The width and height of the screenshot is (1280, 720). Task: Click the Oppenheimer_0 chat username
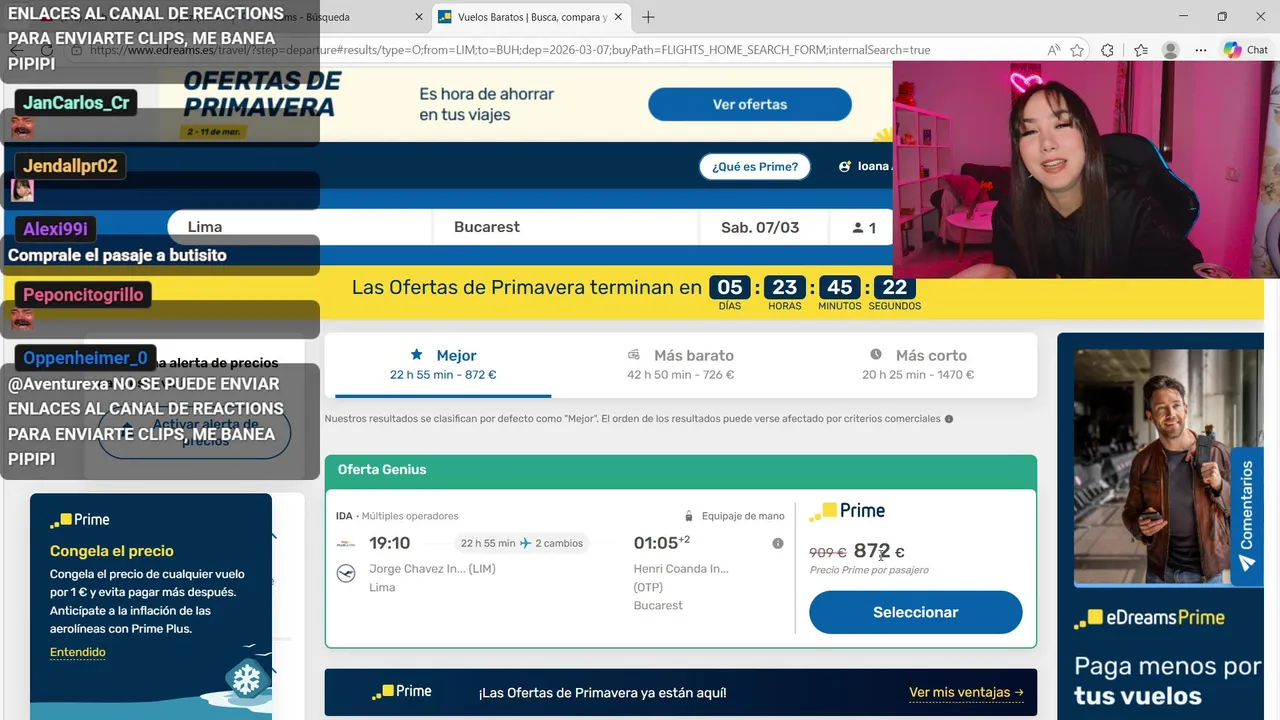click(85, 358)
